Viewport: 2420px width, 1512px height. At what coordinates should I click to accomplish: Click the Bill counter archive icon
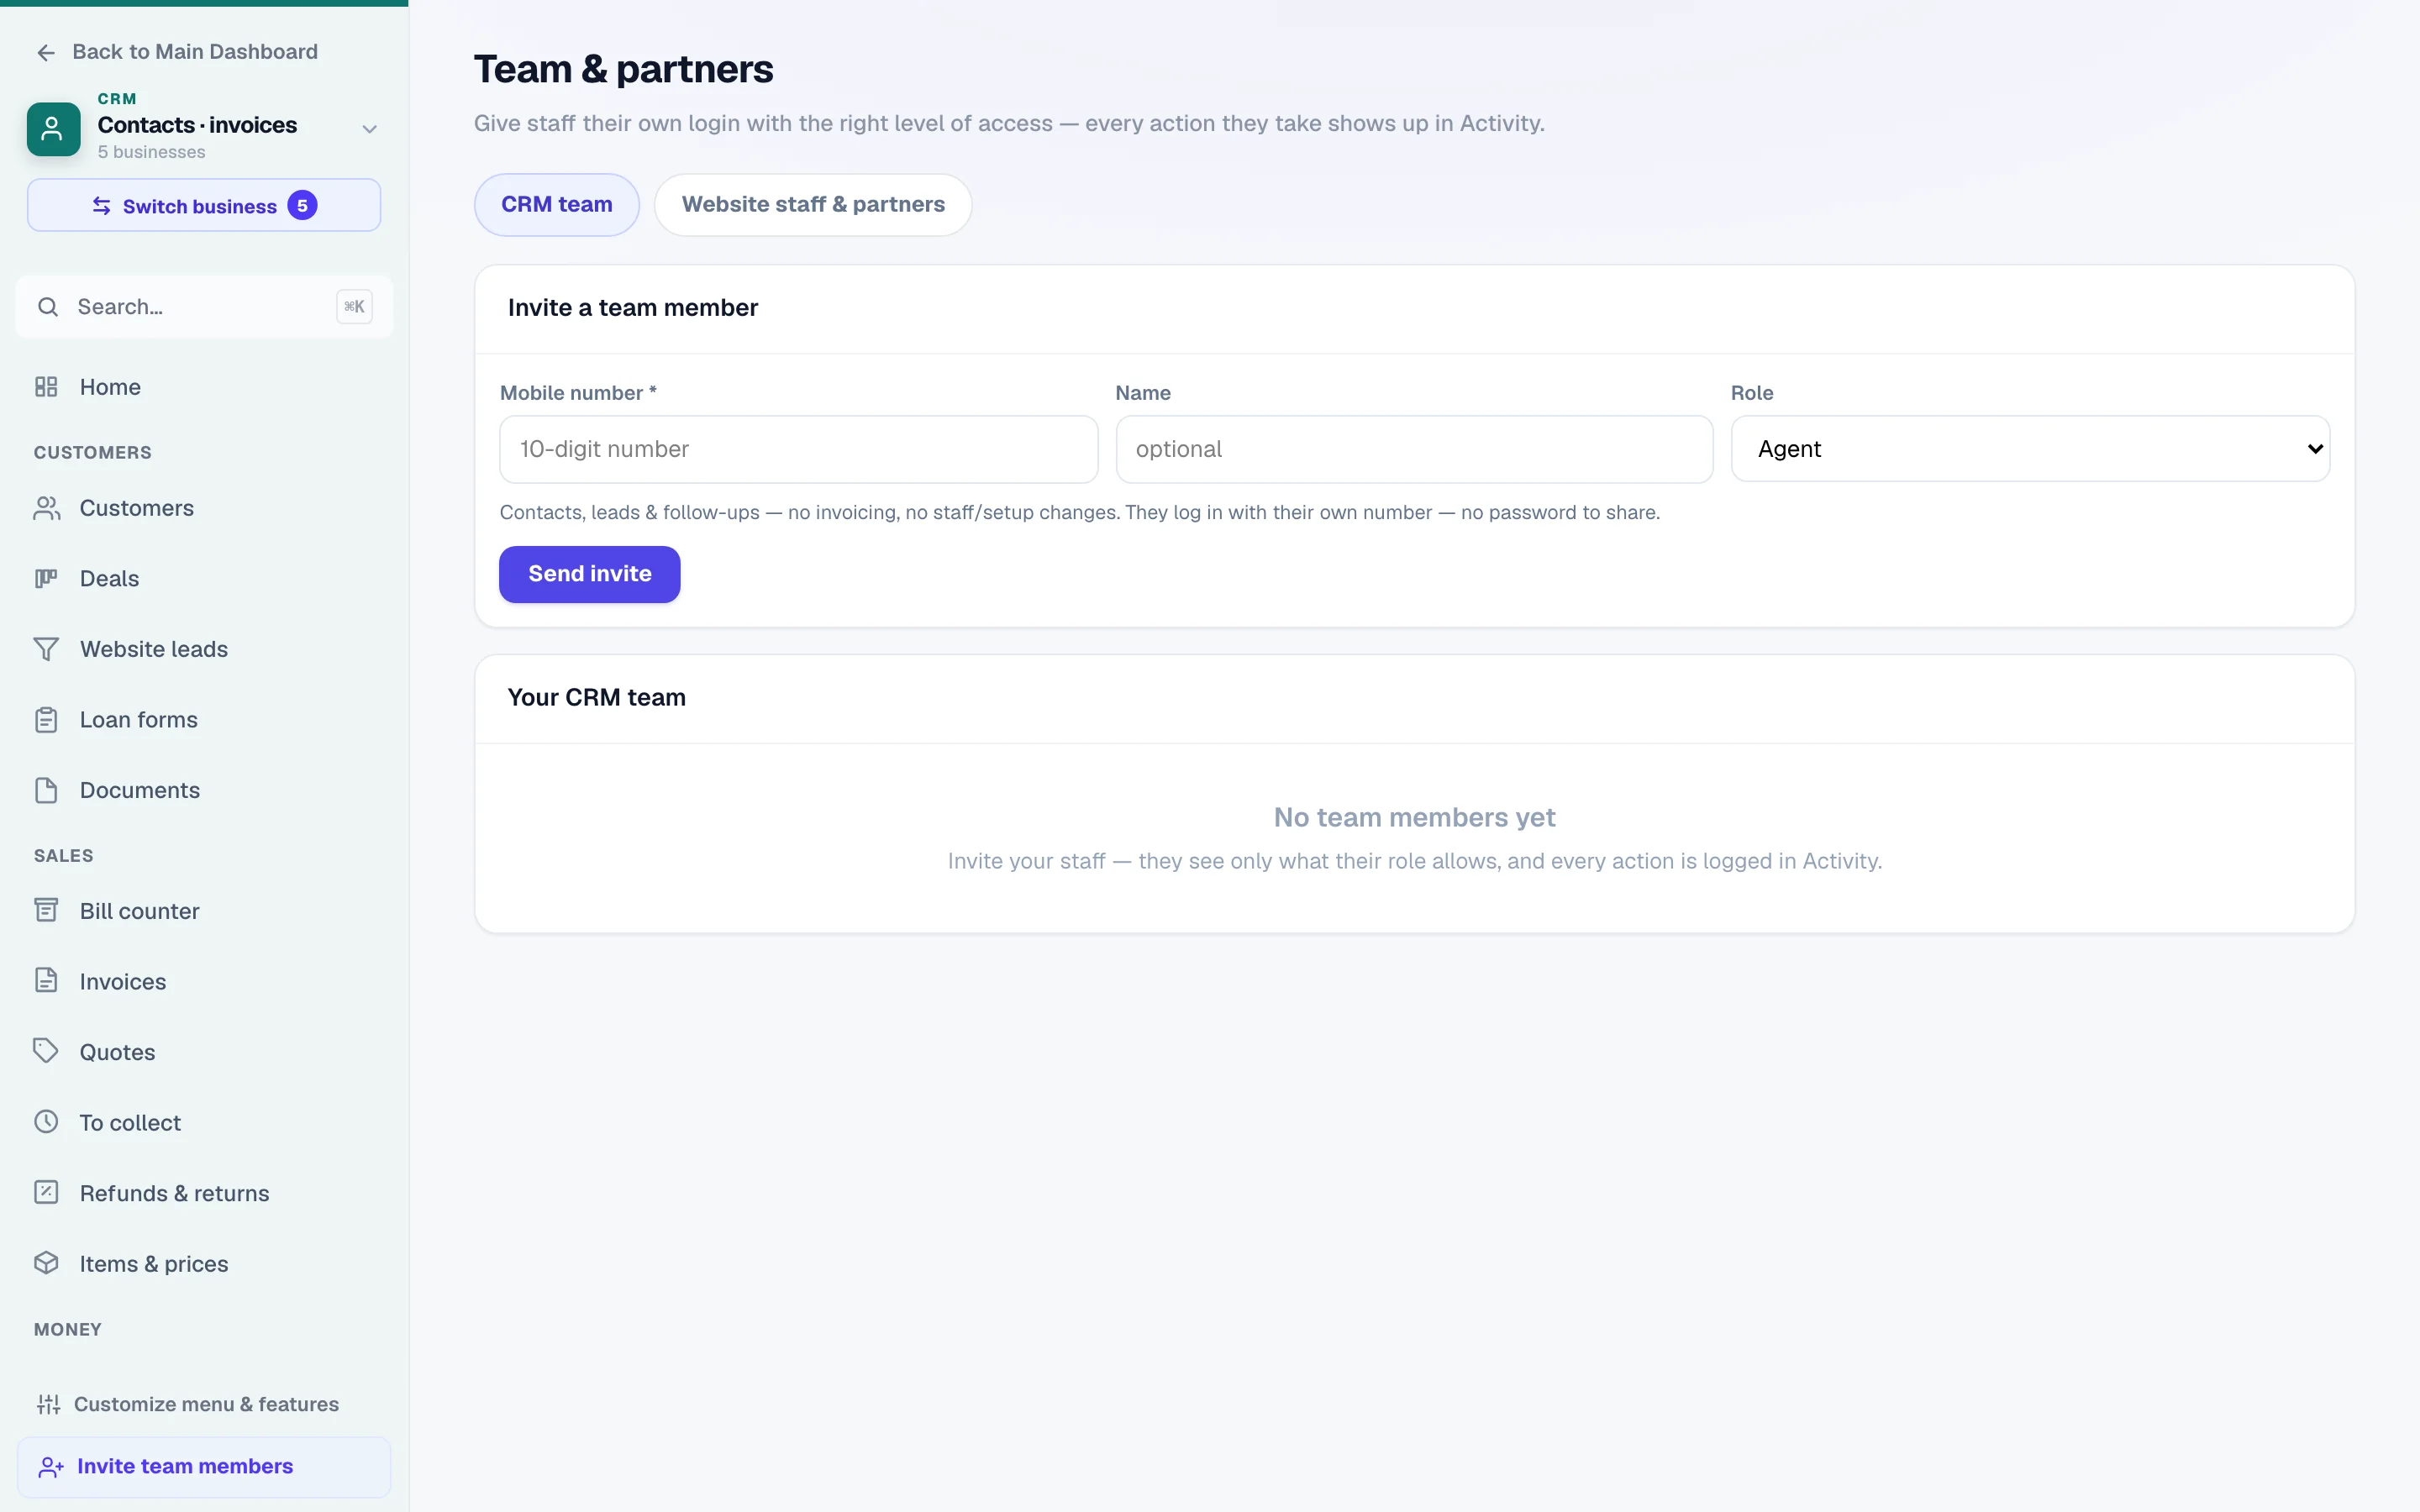click(46, 910)
